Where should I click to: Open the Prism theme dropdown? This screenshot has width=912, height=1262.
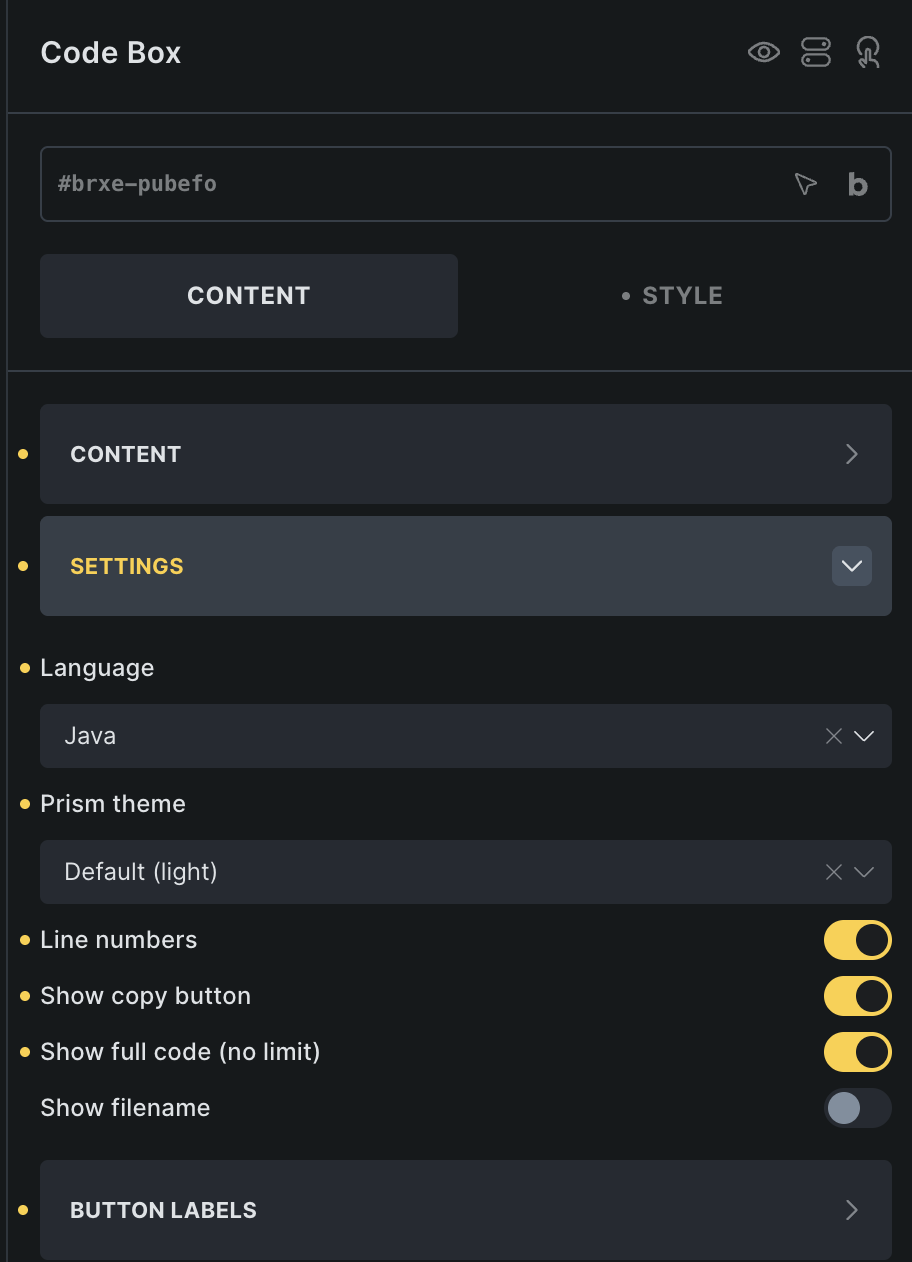[x=440, y=872]
